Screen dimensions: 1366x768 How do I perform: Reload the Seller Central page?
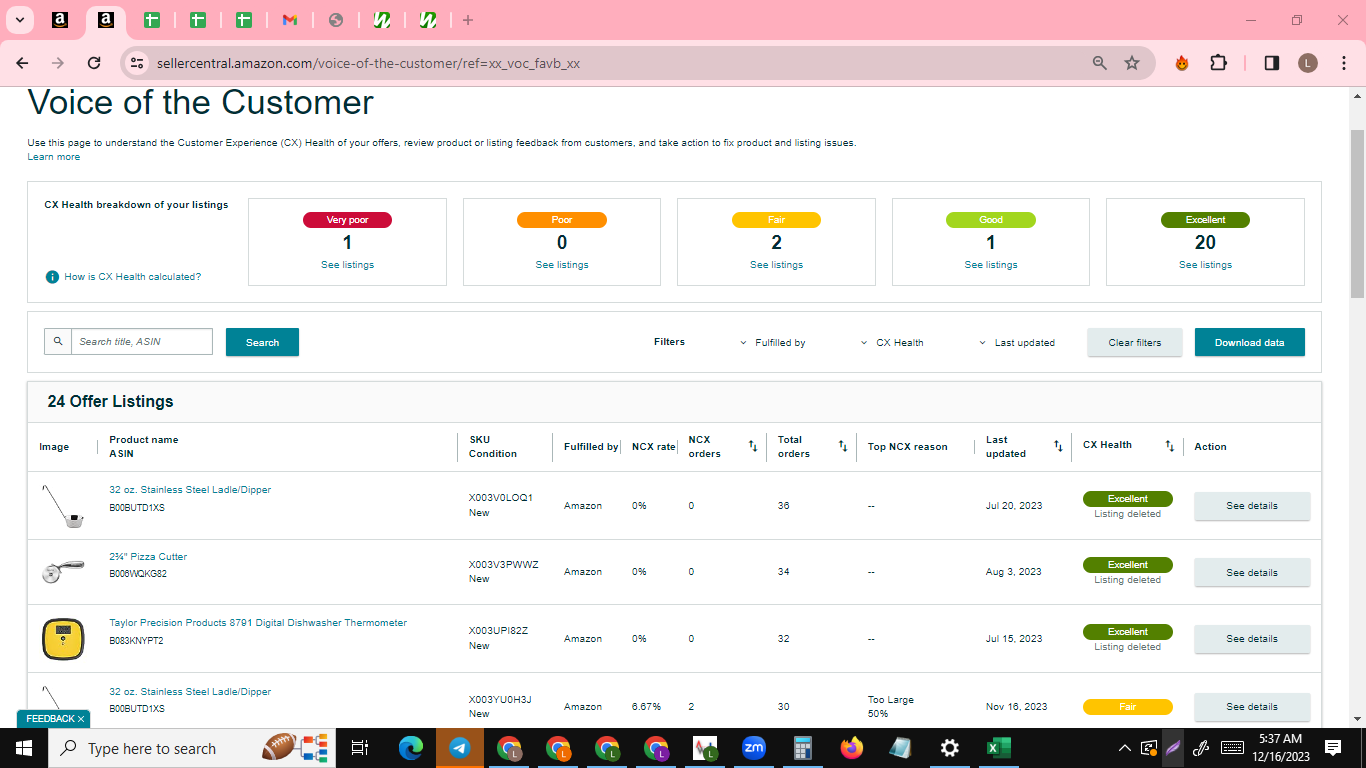point(94,63)
